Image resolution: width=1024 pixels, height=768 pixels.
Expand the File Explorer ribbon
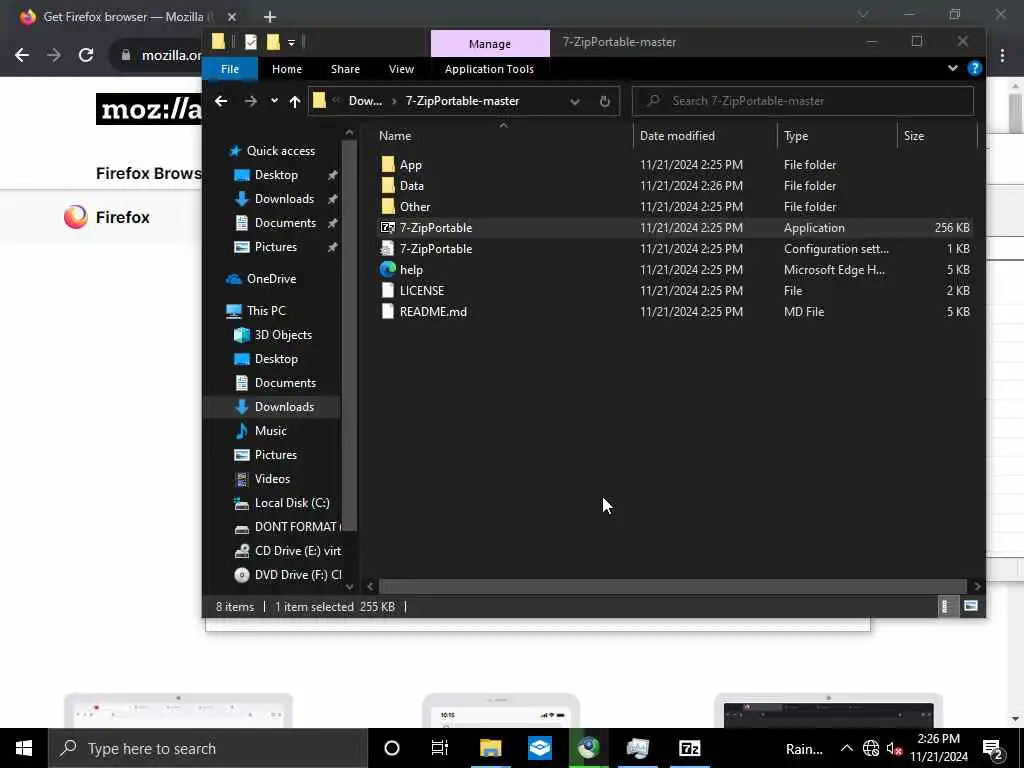click(953, 68)
